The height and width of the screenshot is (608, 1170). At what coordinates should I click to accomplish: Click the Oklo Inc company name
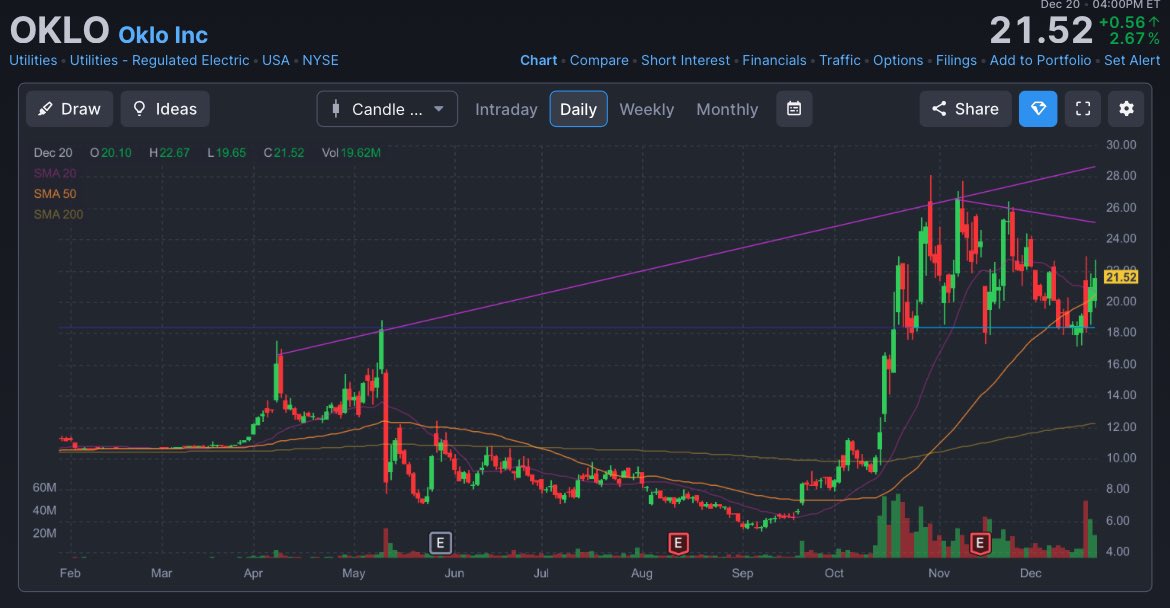point(163,35)
